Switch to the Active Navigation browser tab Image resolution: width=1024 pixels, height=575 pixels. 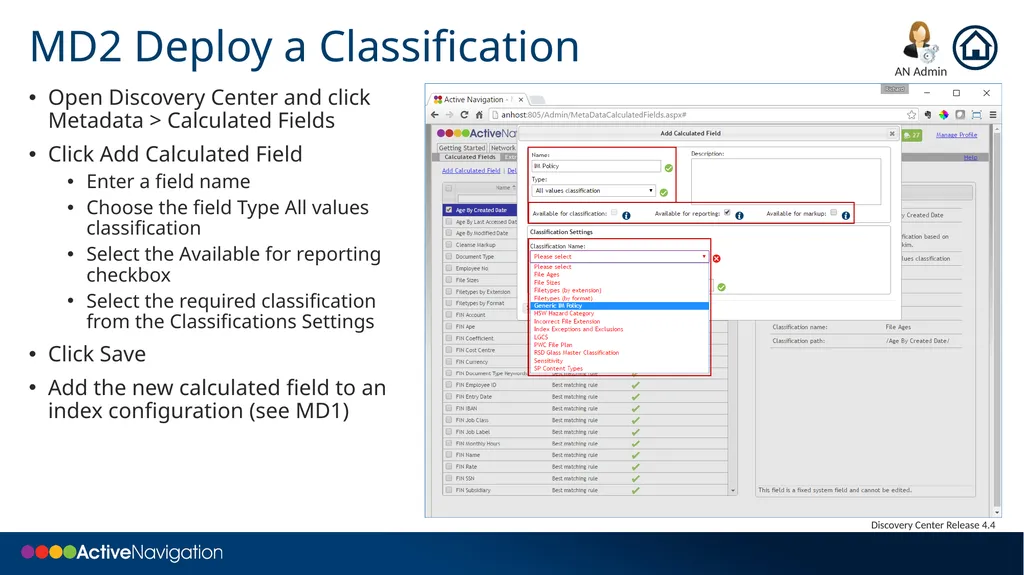(x=477, y=99)
